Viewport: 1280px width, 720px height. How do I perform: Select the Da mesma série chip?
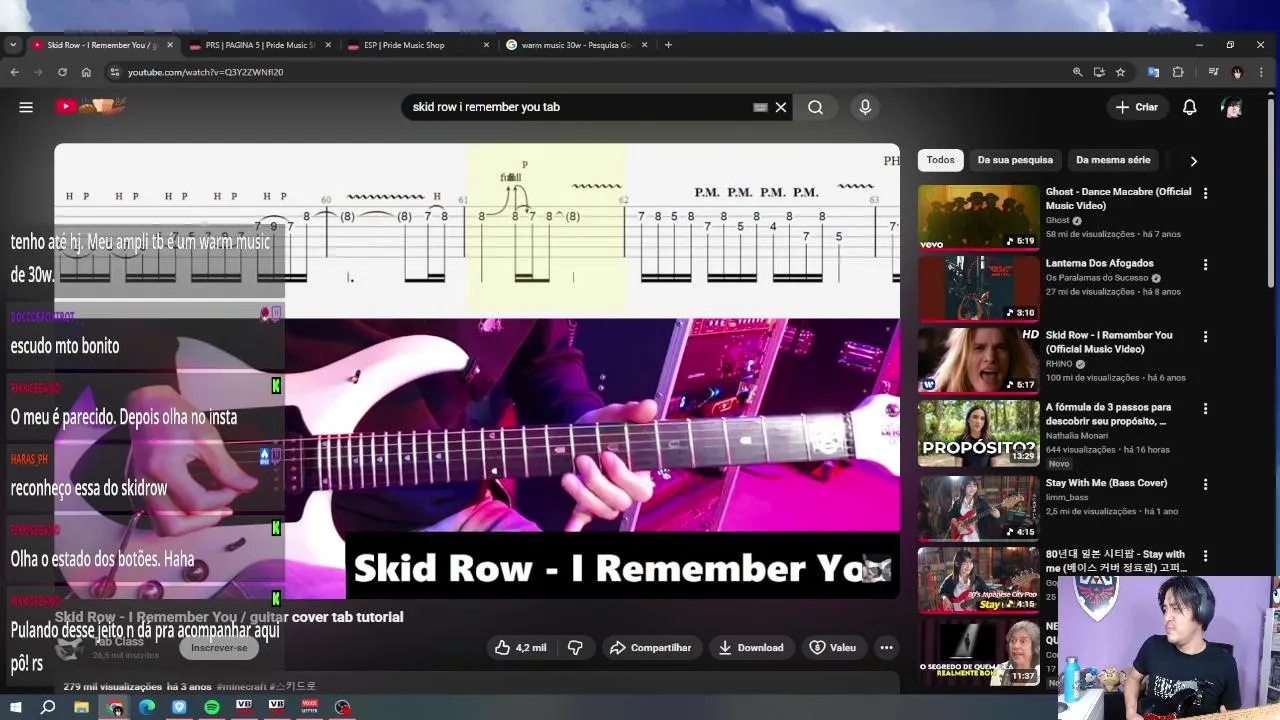click(1113, 160)
